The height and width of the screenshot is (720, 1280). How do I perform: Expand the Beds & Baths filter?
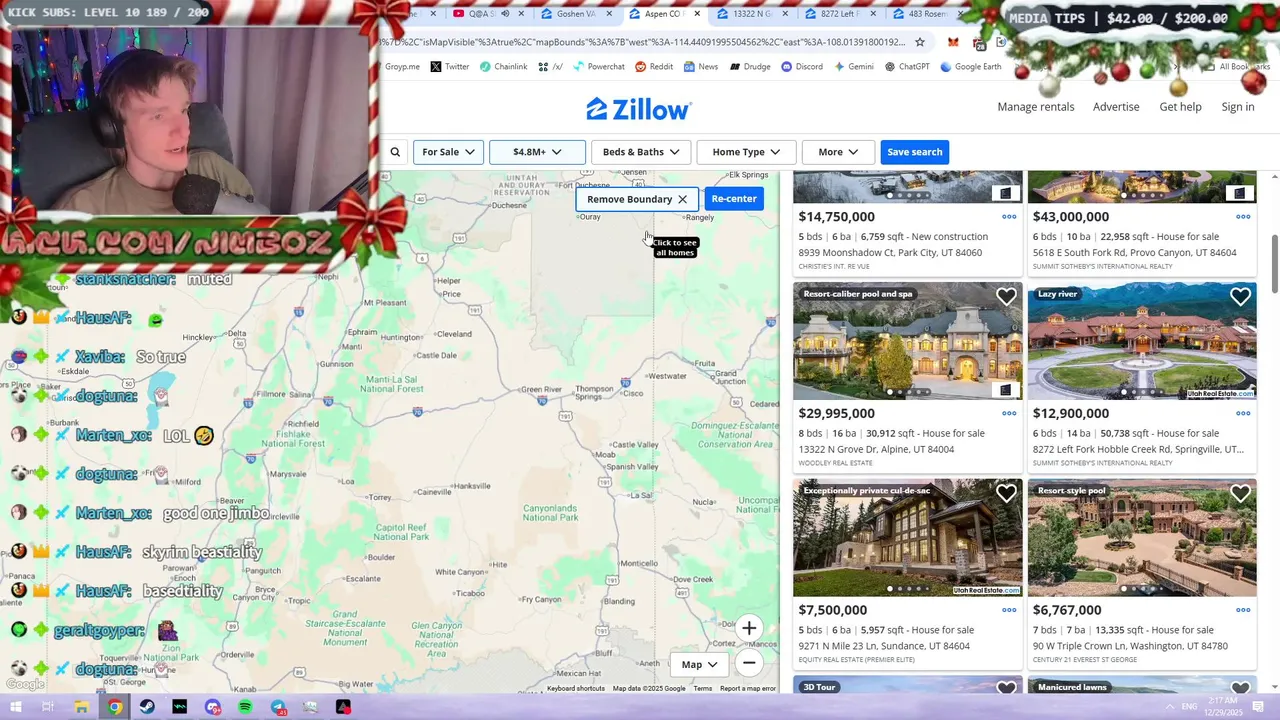(641, 152)
